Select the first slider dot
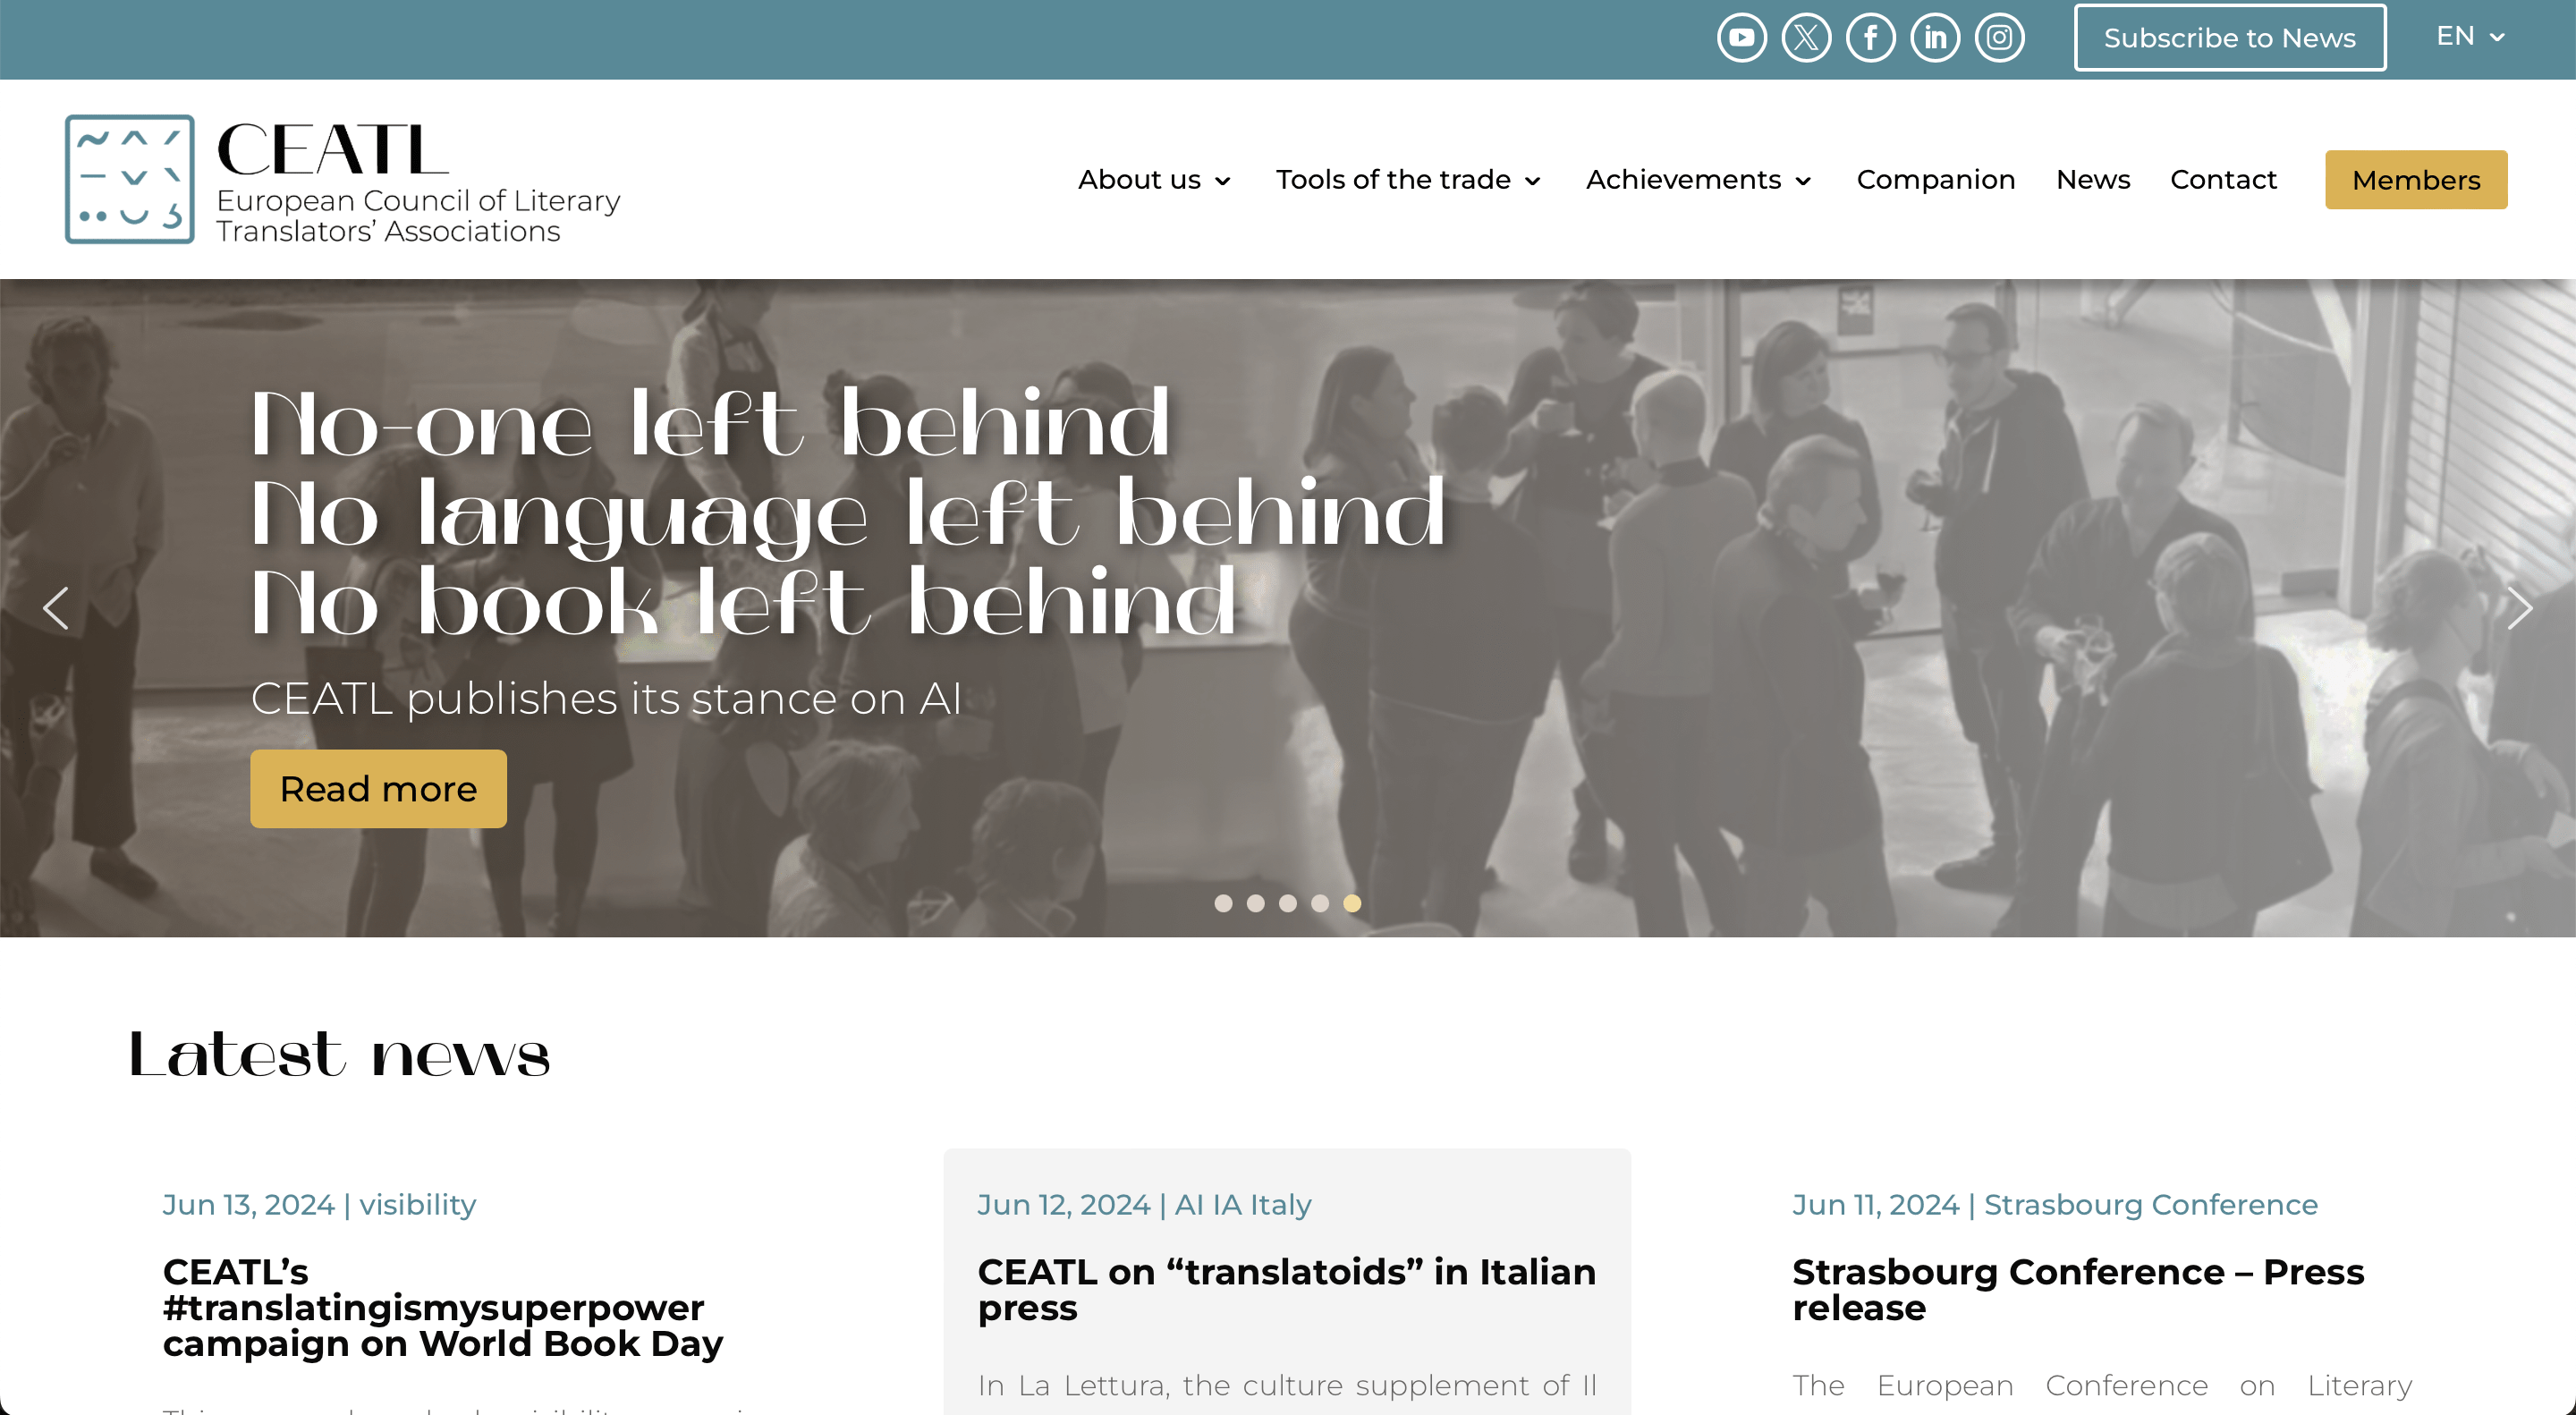Image resolution: width=2576 pixels, height=1415 pixels. click(x=1223, y=903)
